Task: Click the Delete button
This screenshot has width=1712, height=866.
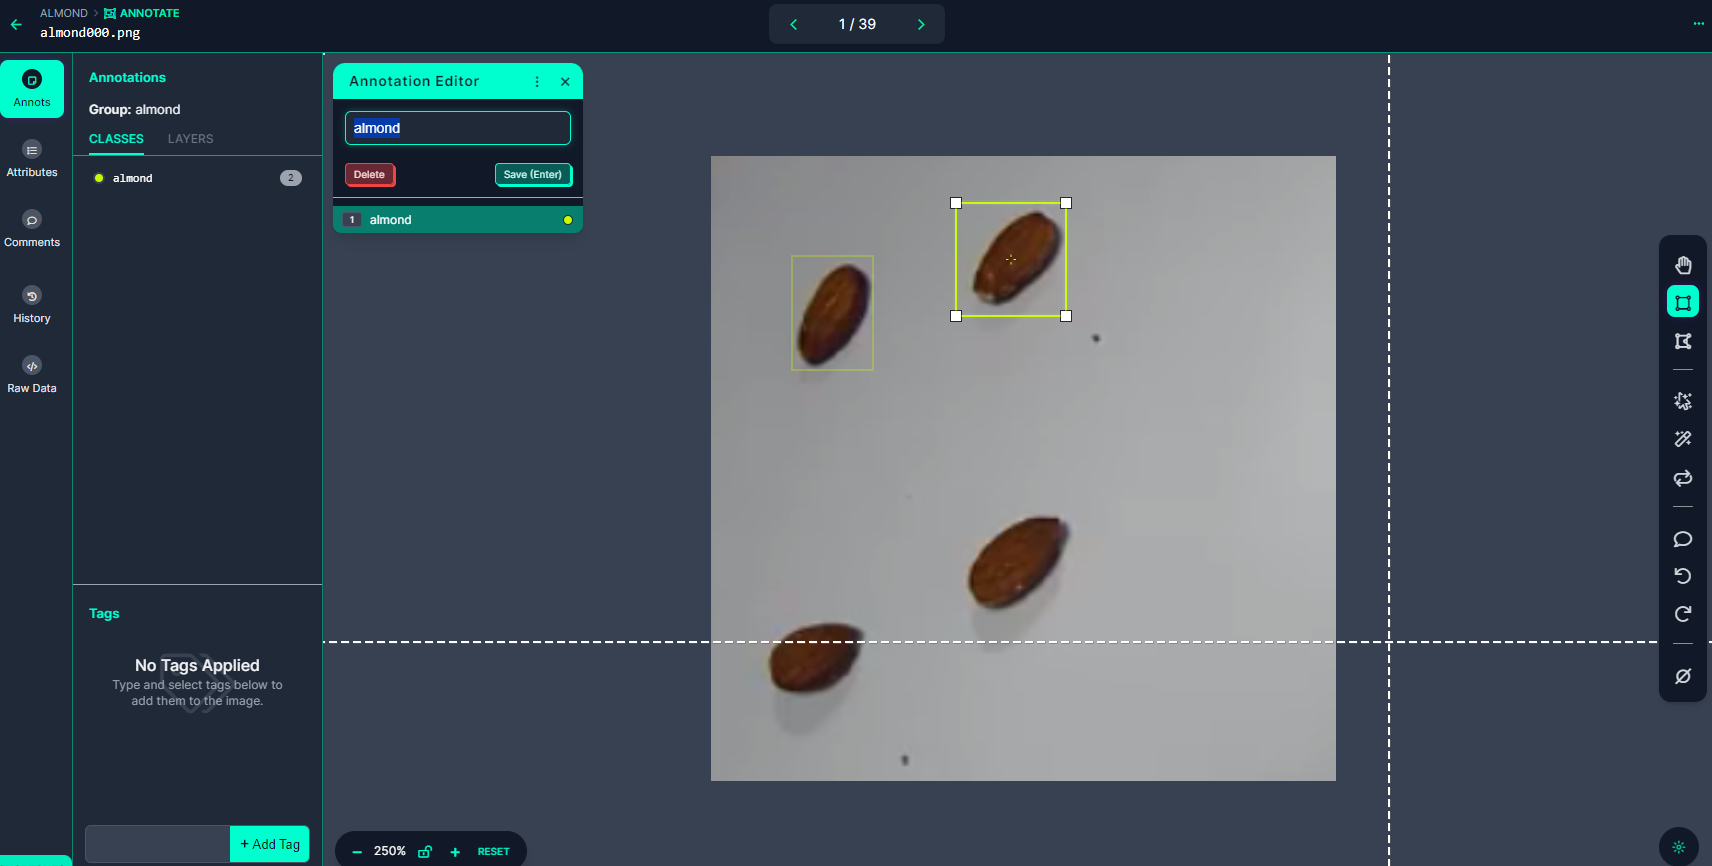Action: (369, 175)
